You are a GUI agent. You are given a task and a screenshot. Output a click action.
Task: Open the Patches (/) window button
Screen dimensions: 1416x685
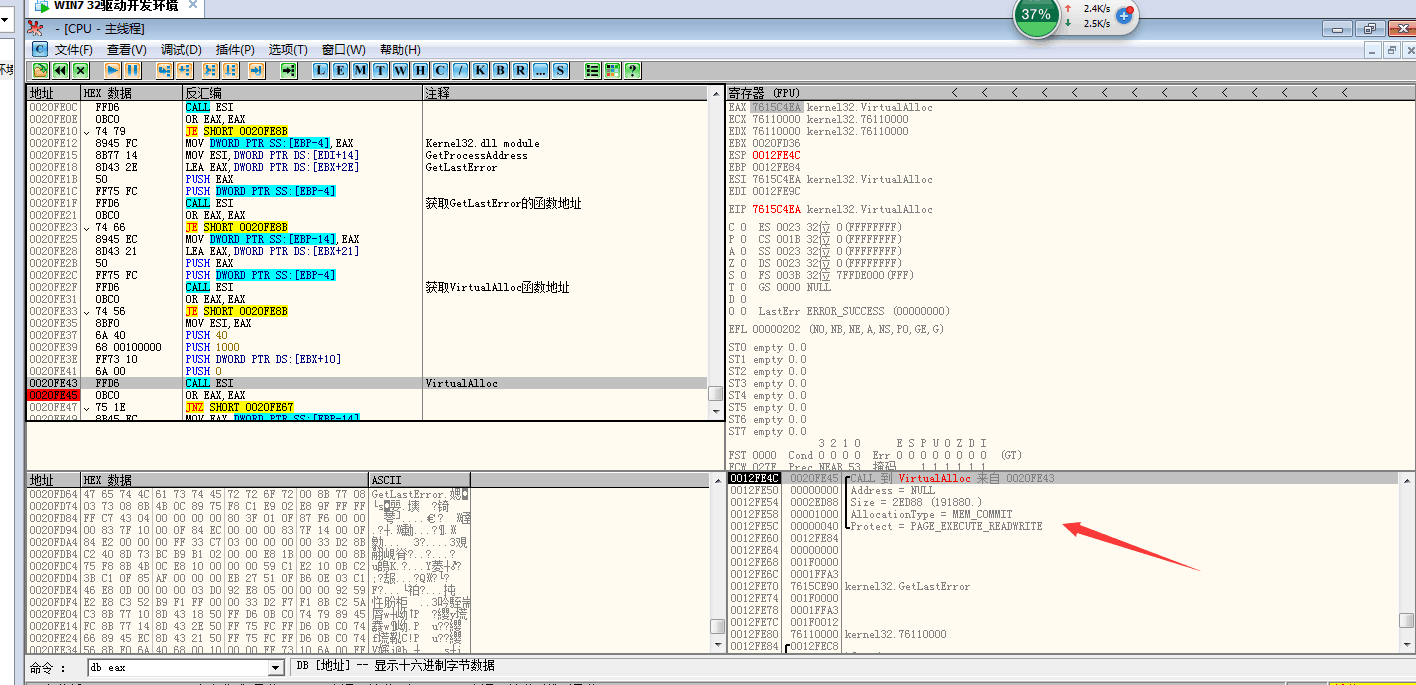point(461,70)
